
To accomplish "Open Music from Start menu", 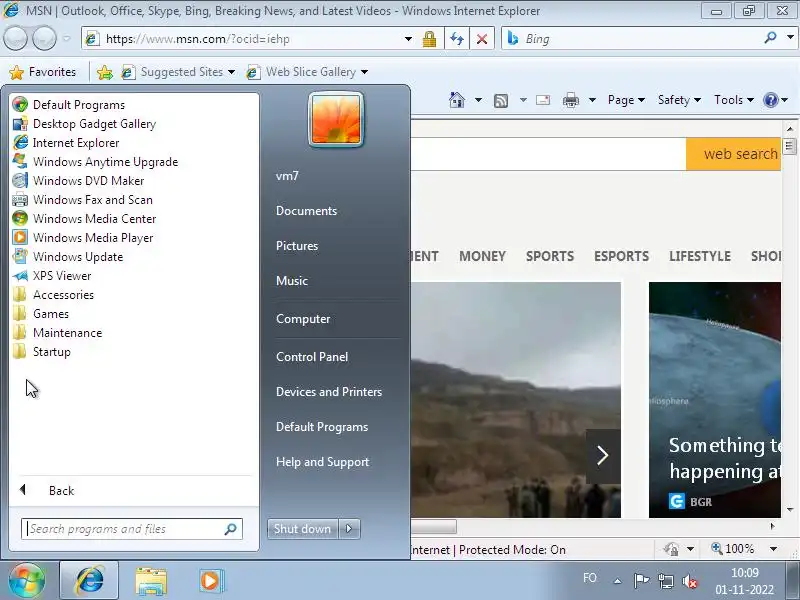I will [x=292, y=281].
